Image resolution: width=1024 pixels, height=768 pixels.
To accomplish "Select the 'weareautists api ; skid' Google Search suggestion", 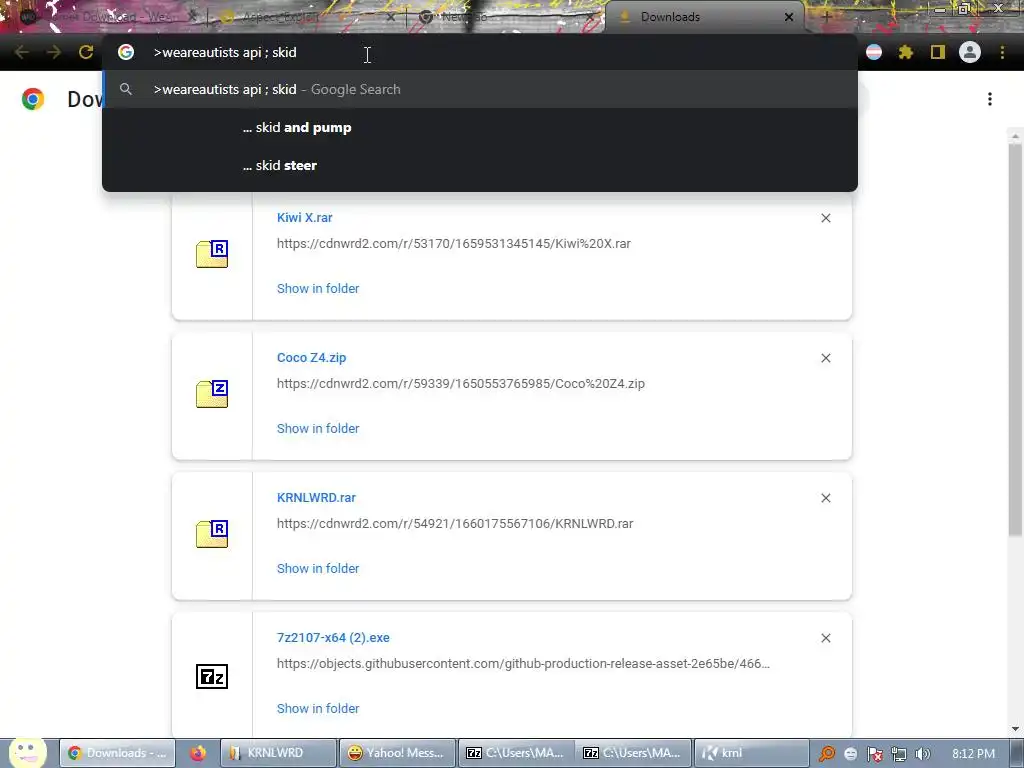I will (x=480, y=89).
